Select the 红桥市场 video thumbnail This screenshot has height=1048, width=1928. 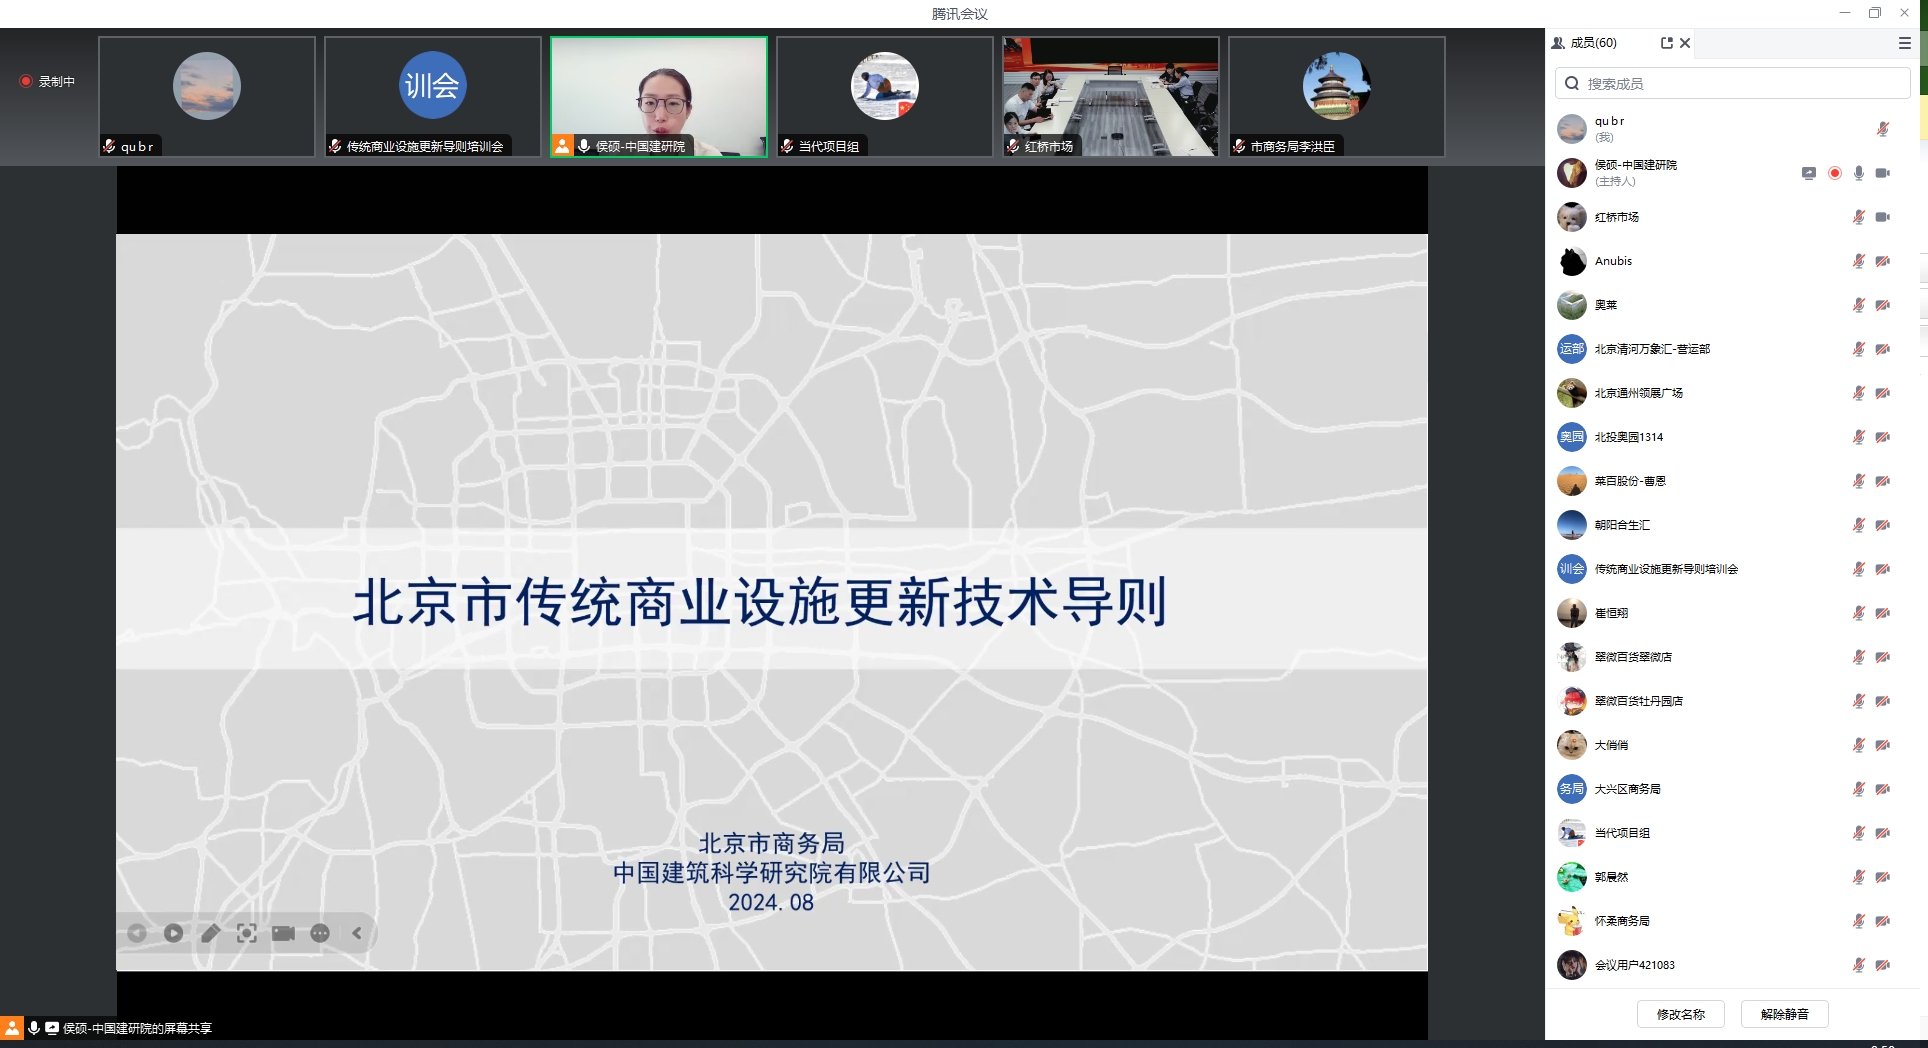point(1110,96)
